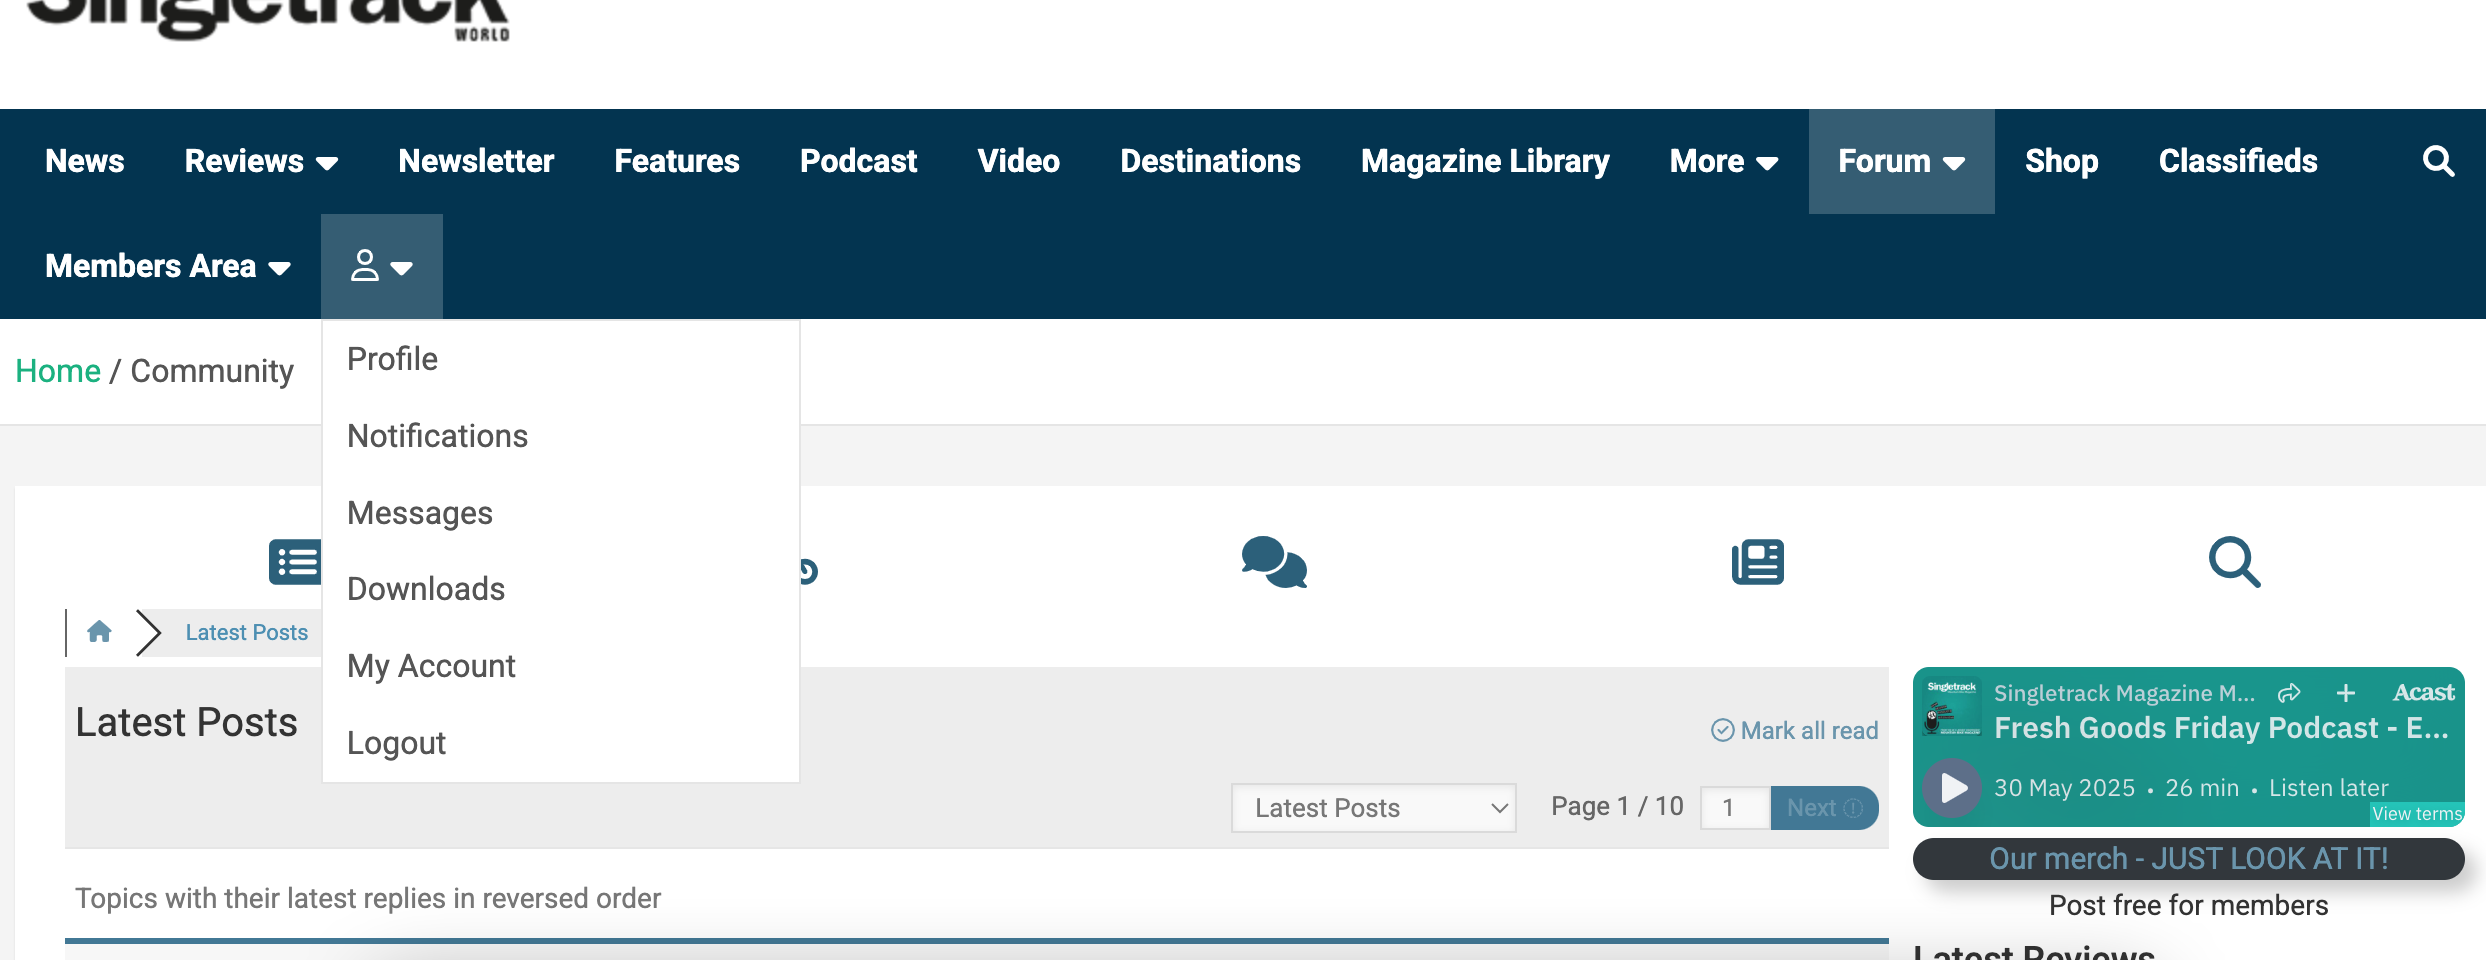Click the forum newspaper icon
This screenshot has width=2486, height=960.
click(1757, 562)
